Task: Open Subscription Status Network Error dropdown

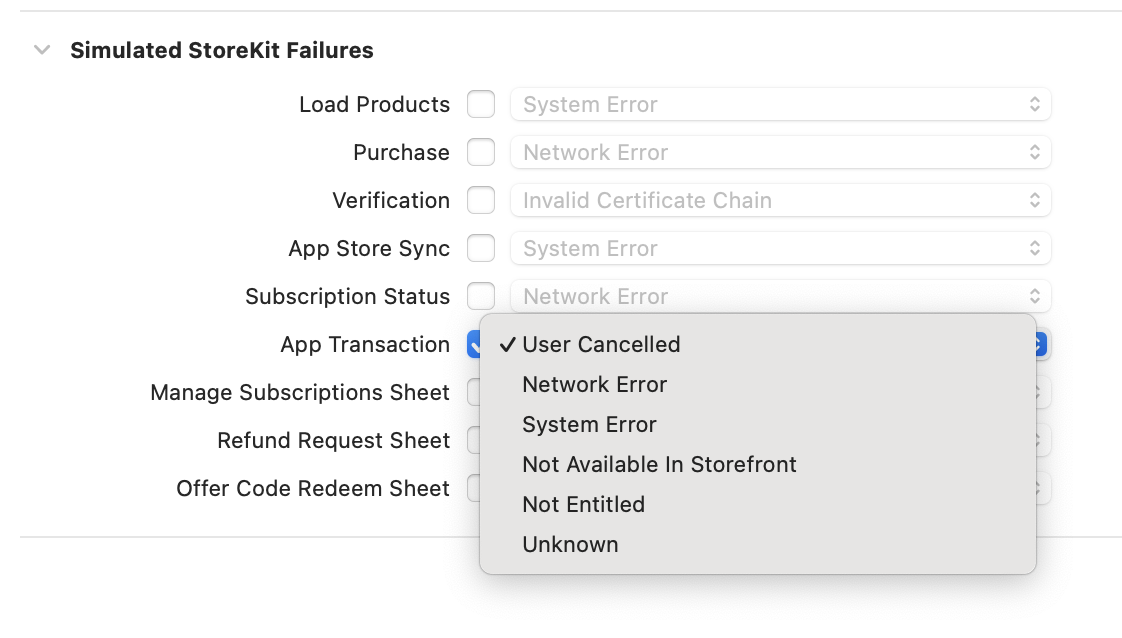Action: tap(781, 296)
